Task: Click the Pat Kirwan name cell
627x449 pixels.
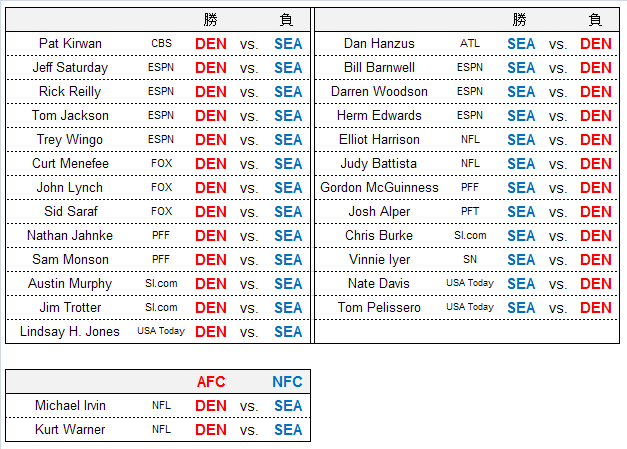Action: 70,44
